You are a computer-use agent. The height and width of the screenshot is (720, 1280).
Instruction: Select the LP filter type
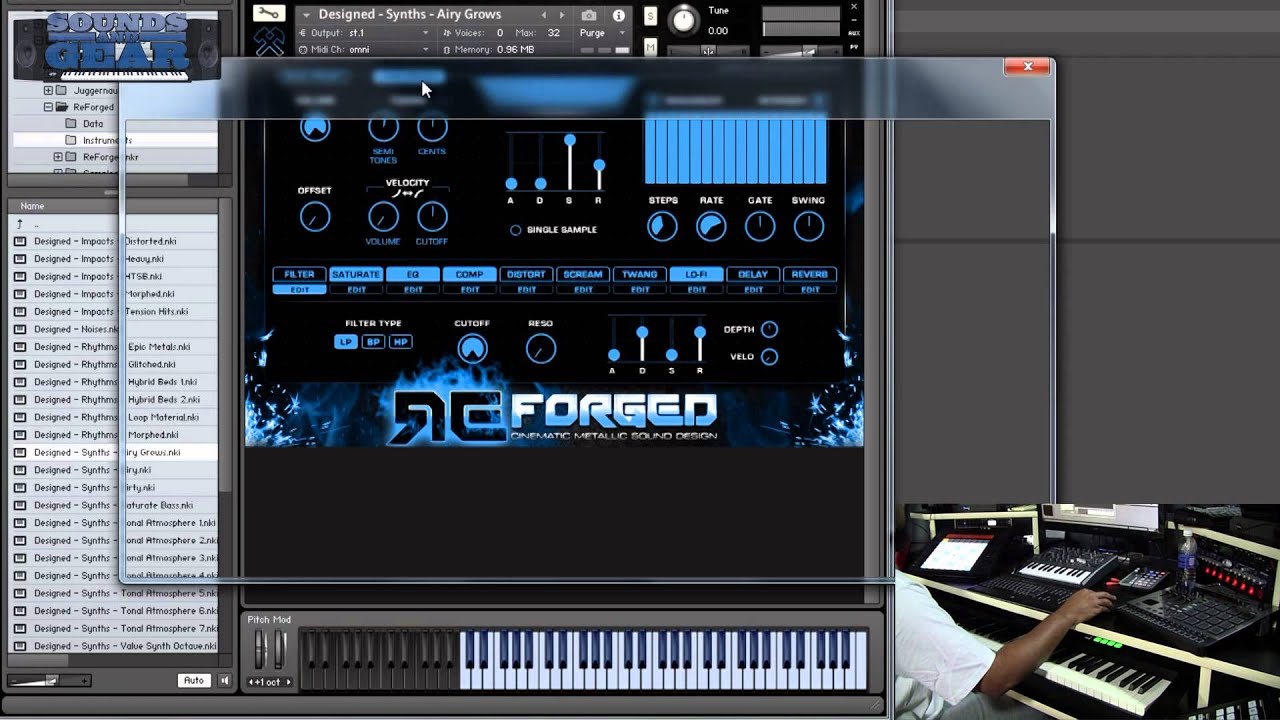coord(345,342)
